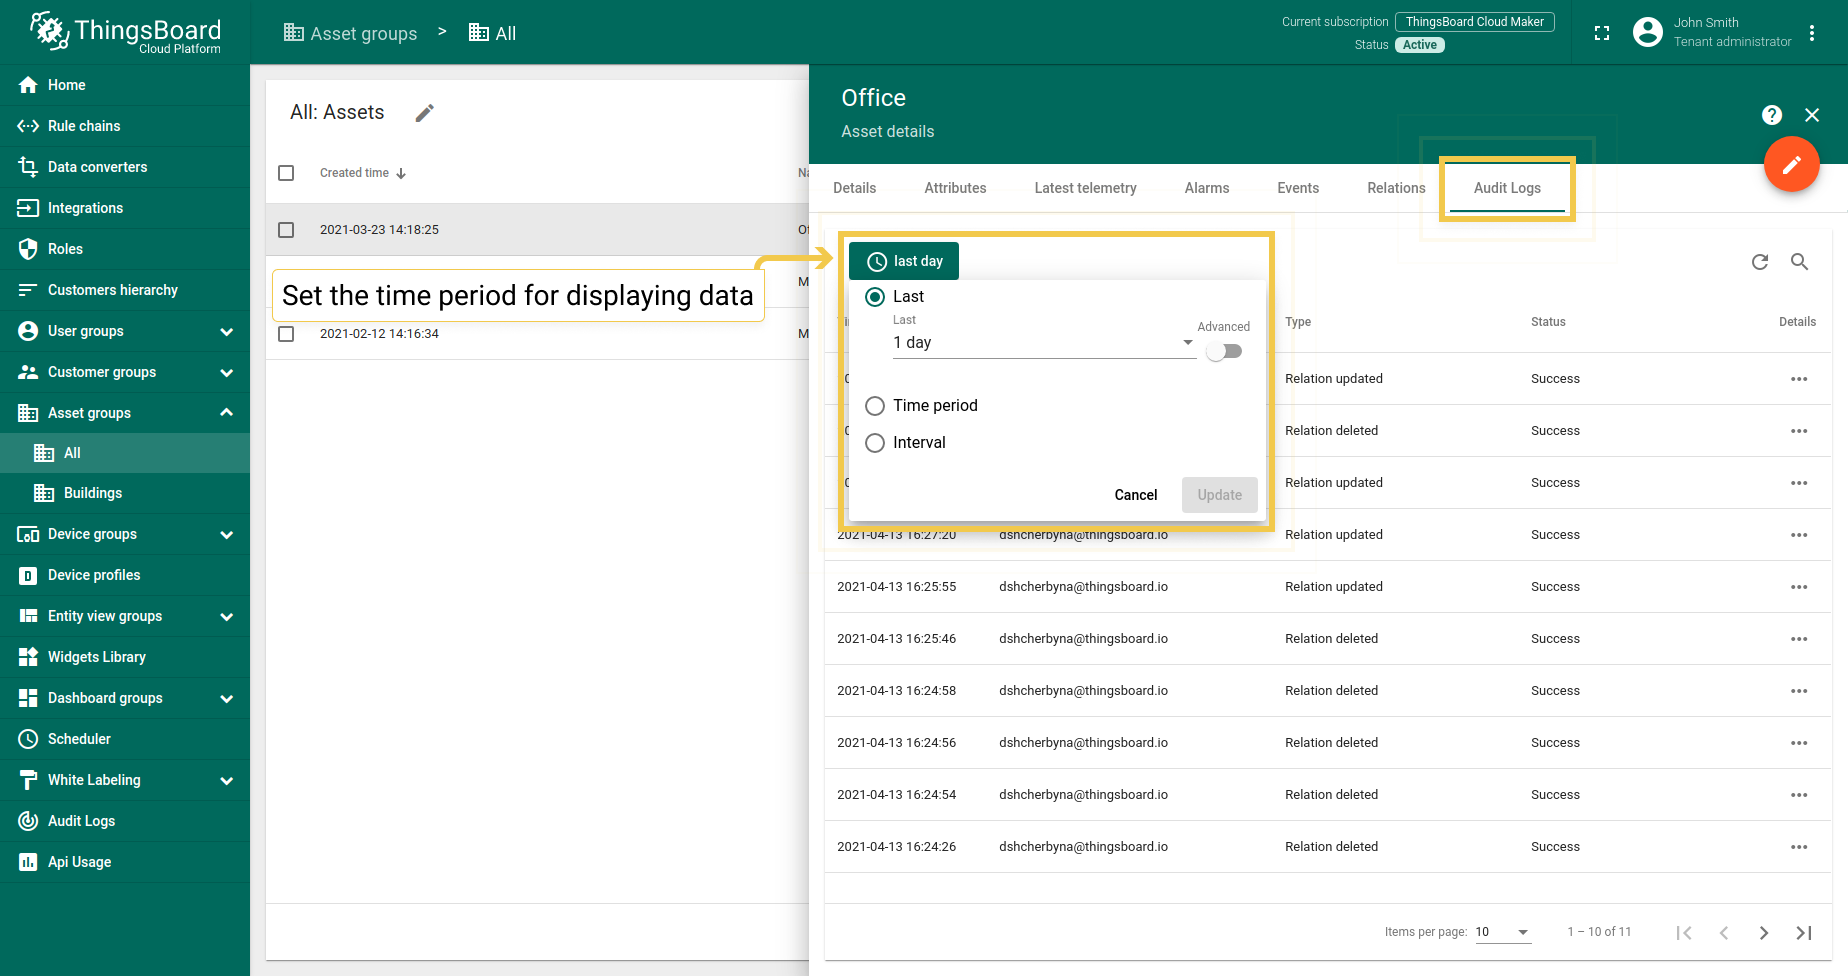Sort by Created time arrow
The image size is (1848, 976).
tap(401, 173)
